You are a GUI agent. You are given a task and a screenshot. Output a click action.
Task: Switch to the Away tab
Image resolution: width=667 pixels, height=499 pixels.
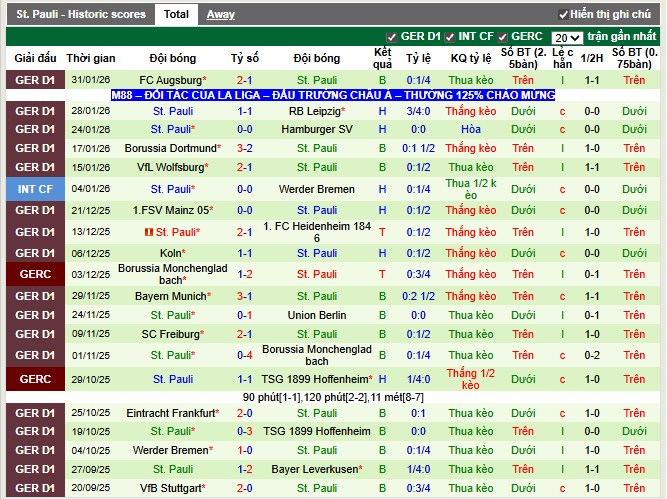(x=221, y=14)
